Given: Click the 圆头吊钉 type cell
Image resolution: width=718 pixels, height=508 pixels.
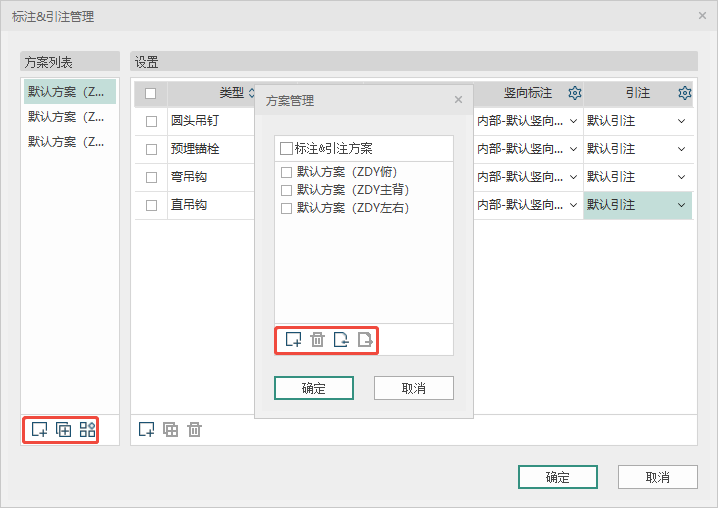Looking at the screenshot, I should pos(211,121).
